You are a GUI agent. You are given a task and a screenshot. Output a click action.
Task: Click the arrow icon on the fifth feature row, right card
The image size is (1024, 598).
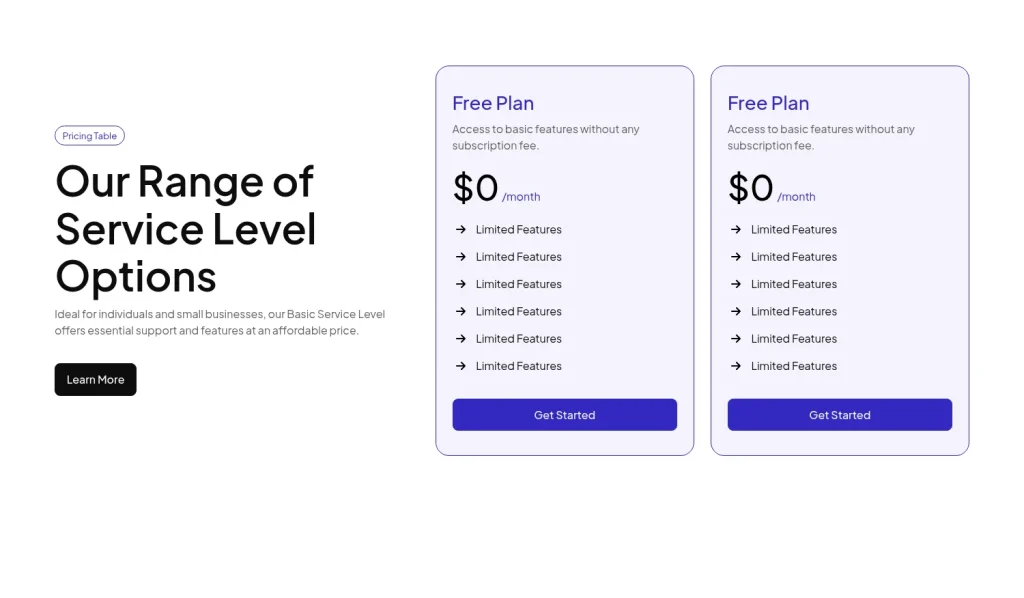tap(735, 338)
